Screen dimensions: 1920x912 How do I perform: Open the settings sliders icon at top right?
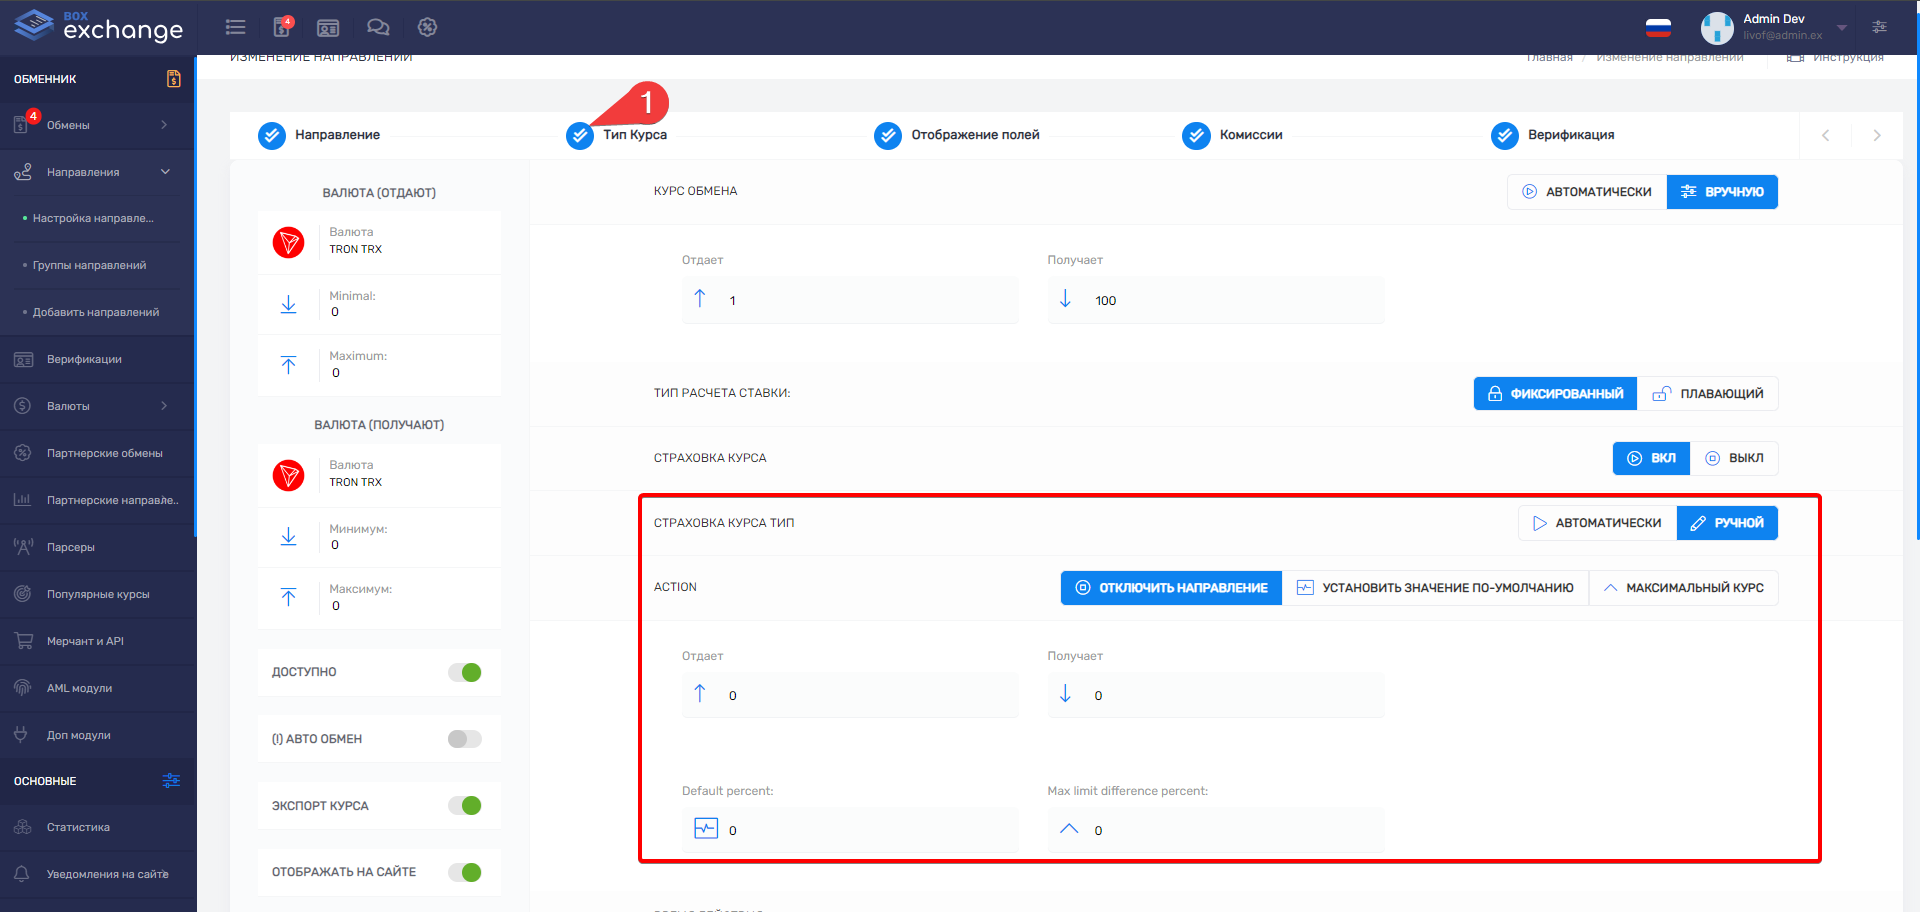1879,27
